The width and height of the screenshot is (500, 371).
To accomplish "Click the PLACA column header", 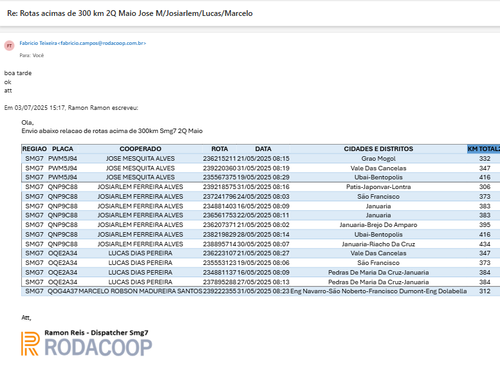I will click(63, 149).
